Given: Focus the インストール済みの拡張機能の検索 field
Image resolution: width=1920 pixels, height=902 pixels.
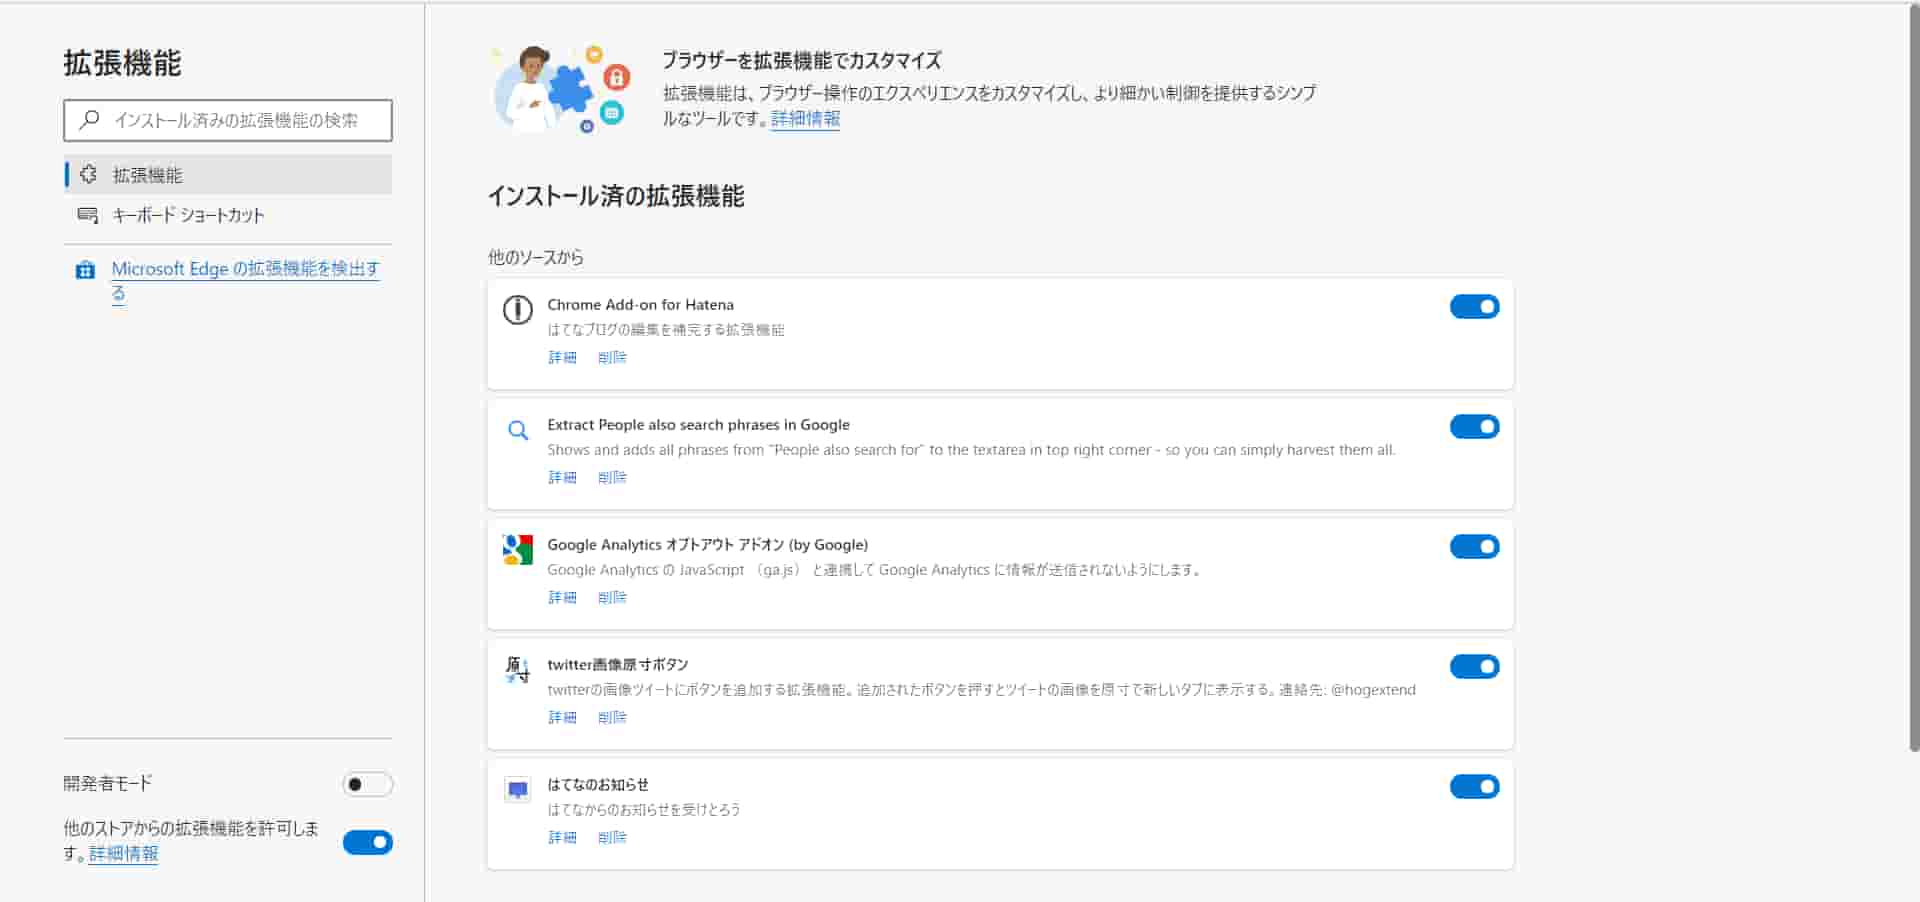Looking at the screenshot, I should tap(228, 120).
